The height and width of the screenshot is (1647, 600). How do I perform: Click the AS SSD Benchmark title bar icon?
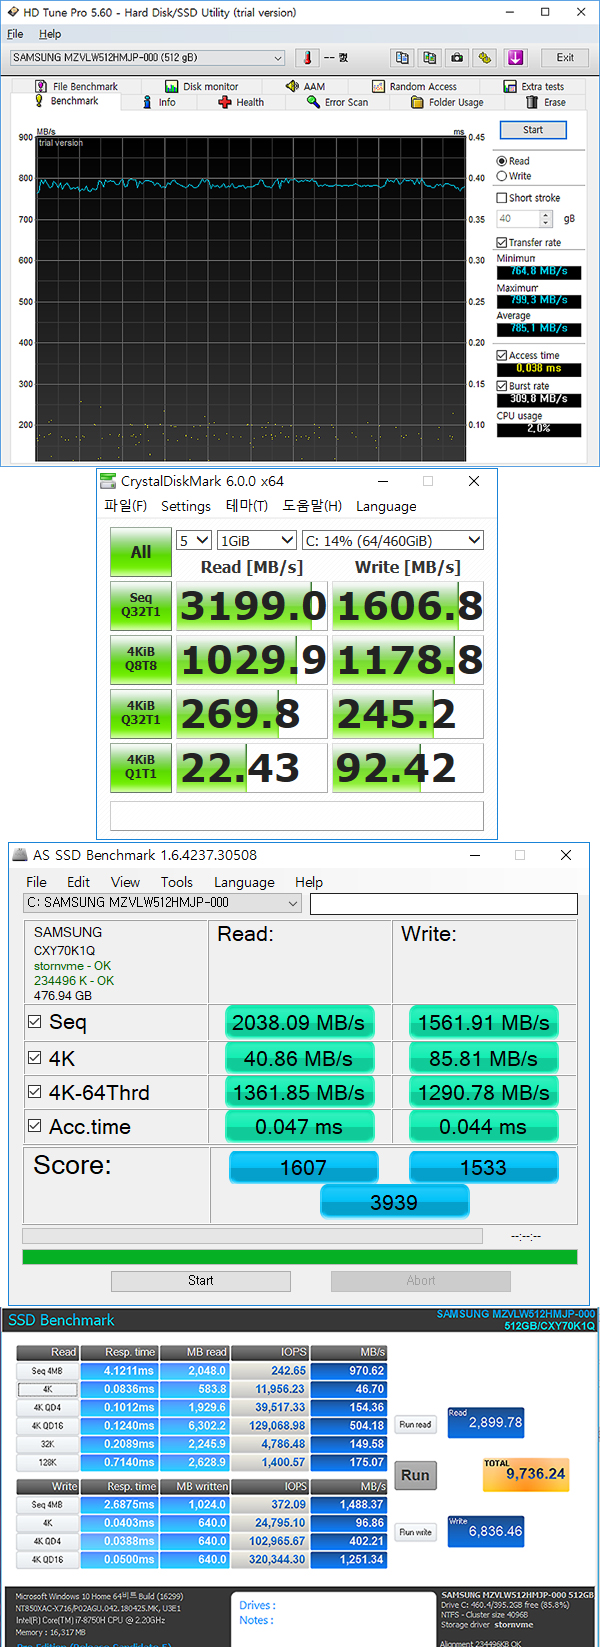(x=19, y=855)
